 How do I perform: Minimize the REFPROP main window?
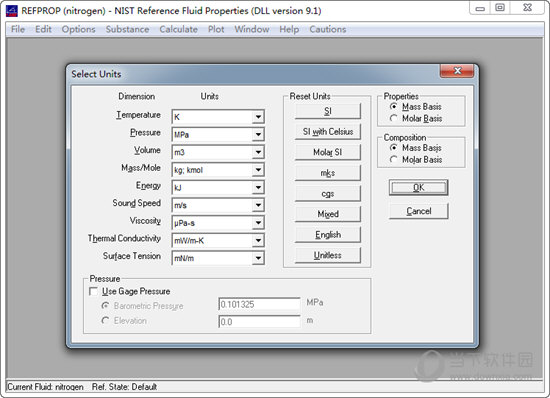click(x=479, y=8)
